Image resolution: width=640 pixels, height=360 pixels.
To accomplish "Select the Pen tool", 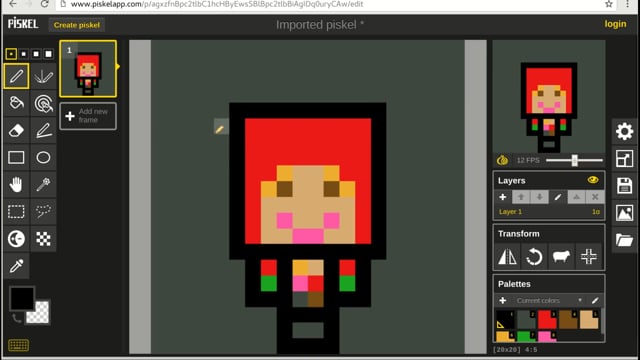I will (x=16, y=76).
